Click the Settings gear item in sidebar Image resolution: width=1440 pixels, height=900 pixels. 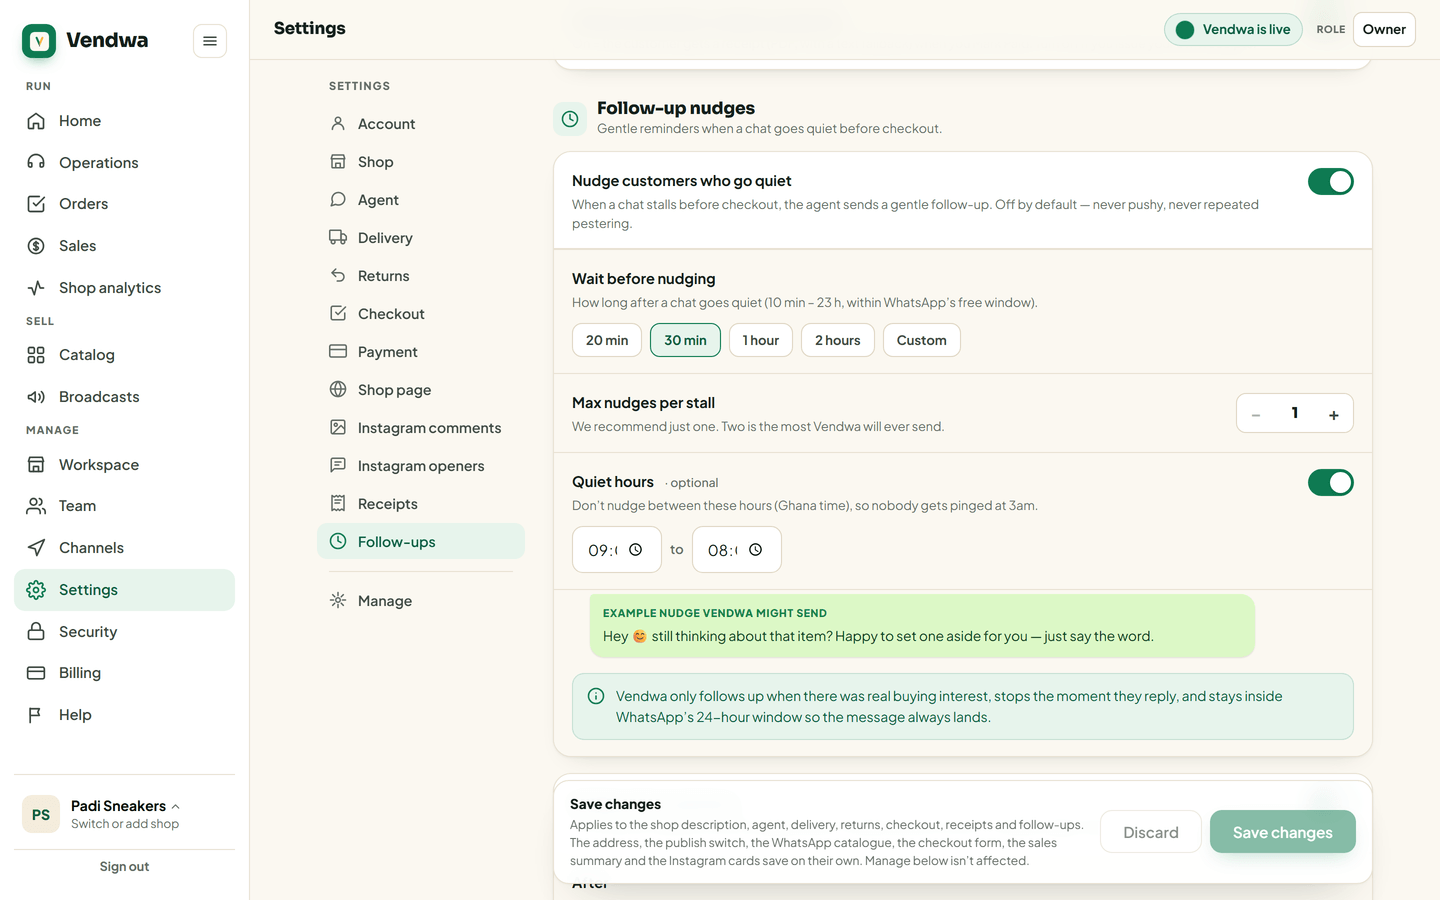pyautogui.click(x=124, y=590)
